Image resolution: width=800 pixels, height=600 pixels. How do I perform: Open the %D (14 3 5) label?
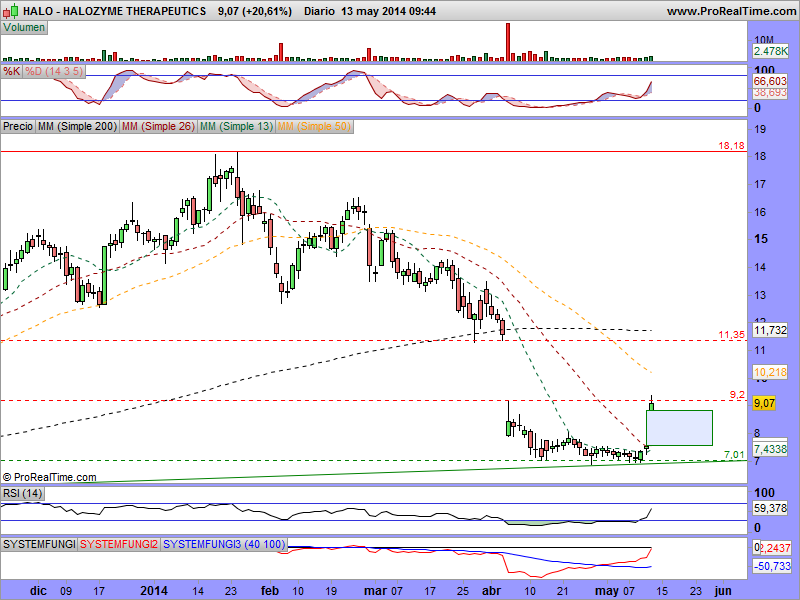(x=54, y=71)
